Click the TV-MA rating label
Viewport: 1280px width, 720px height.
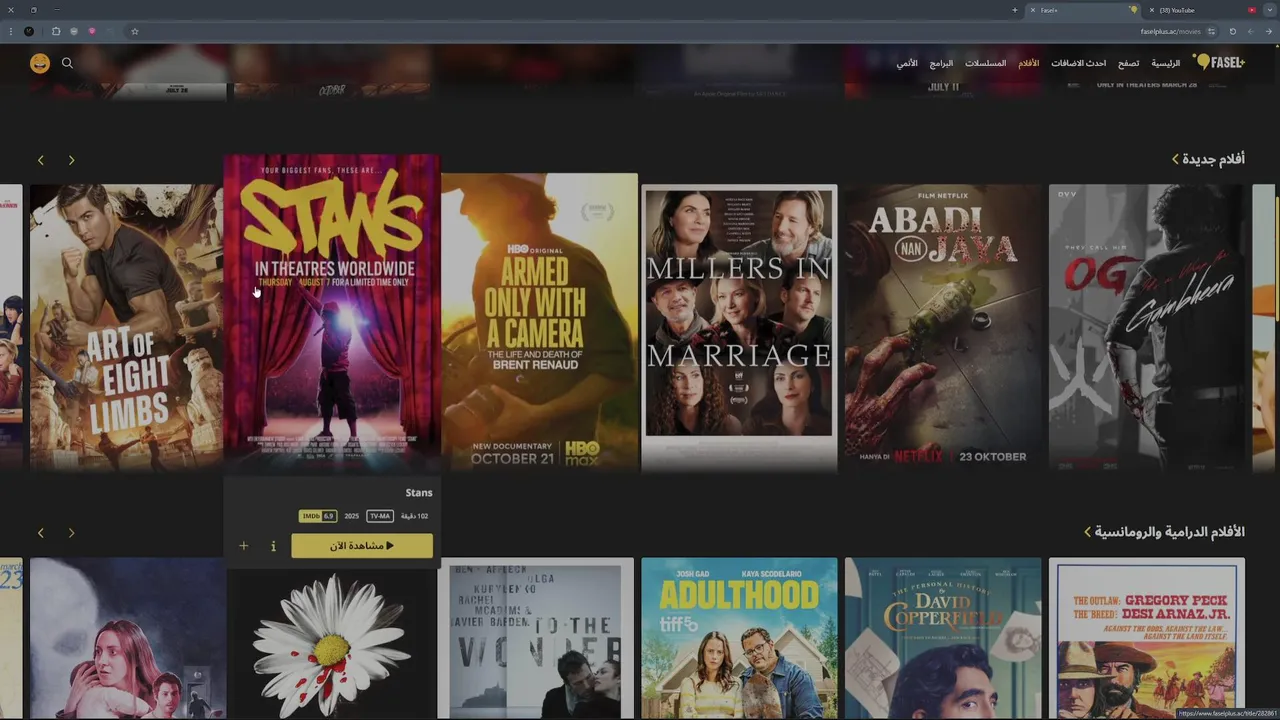click(380, 516)
